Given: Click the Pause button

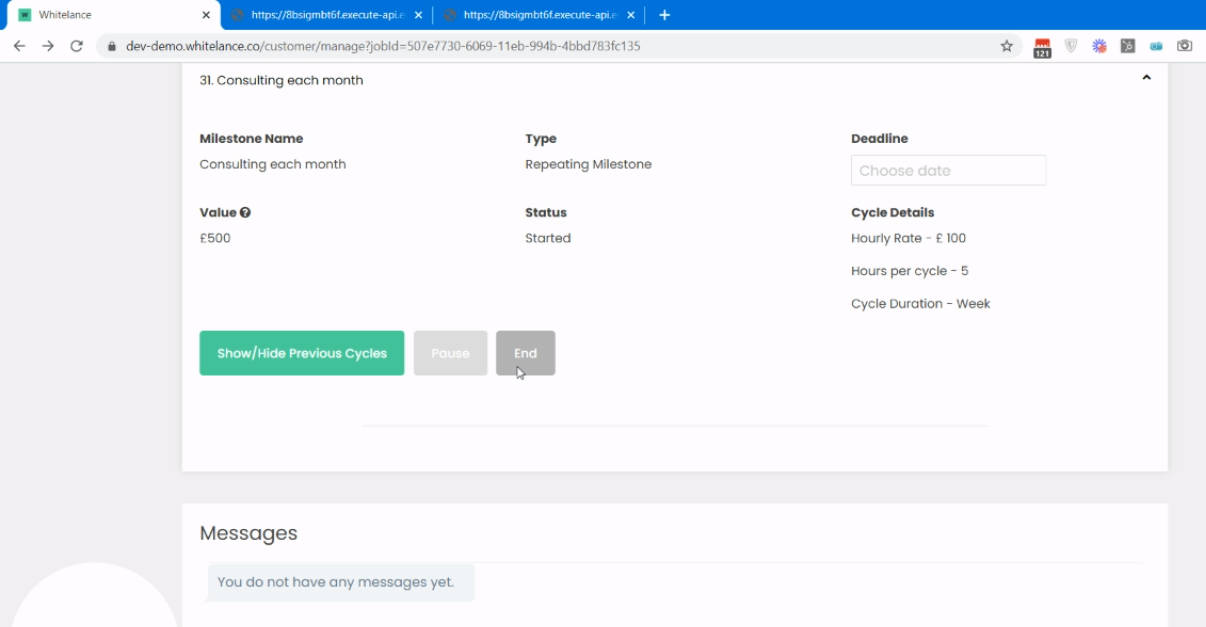Looking at the screenshot, I should (450, 353).
